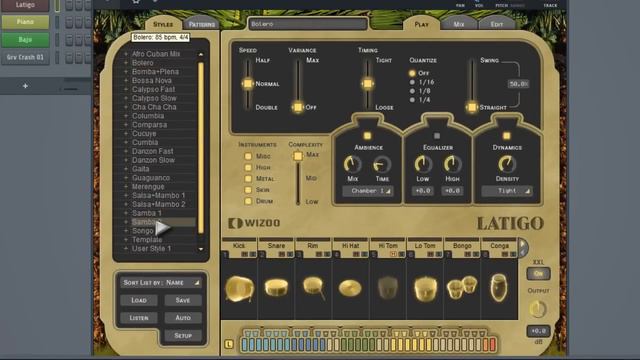Toggle the XXL On button
Screen dimensions: 640x360
tap(538, 273)
